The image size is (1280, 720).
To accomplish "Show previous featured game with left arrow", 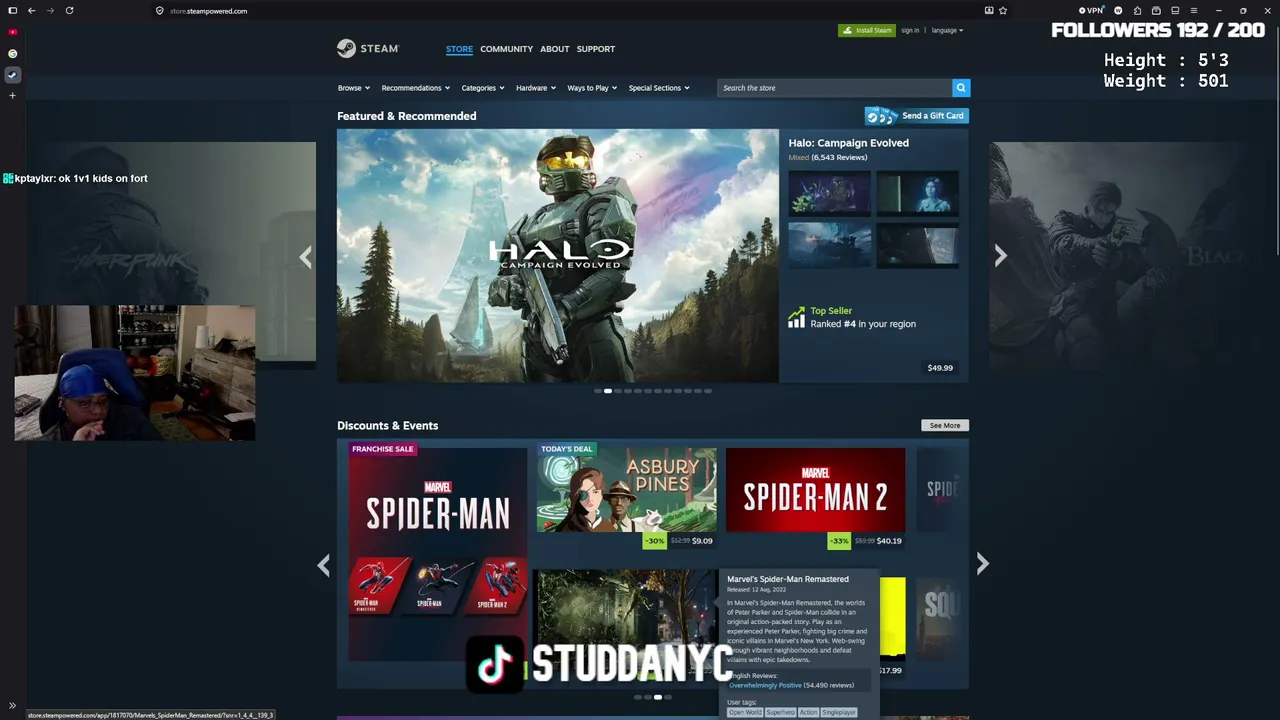I will tap(306, 257).
